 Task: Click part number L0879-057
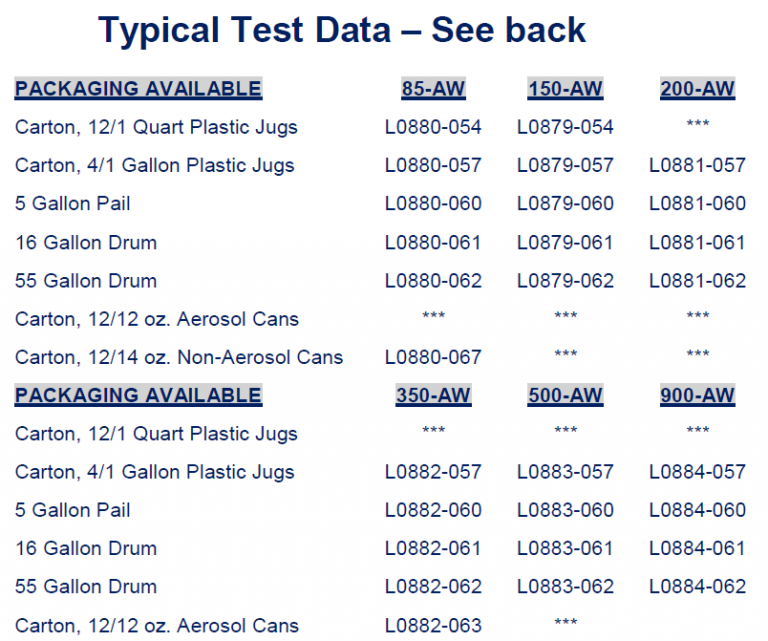(565, 165)
